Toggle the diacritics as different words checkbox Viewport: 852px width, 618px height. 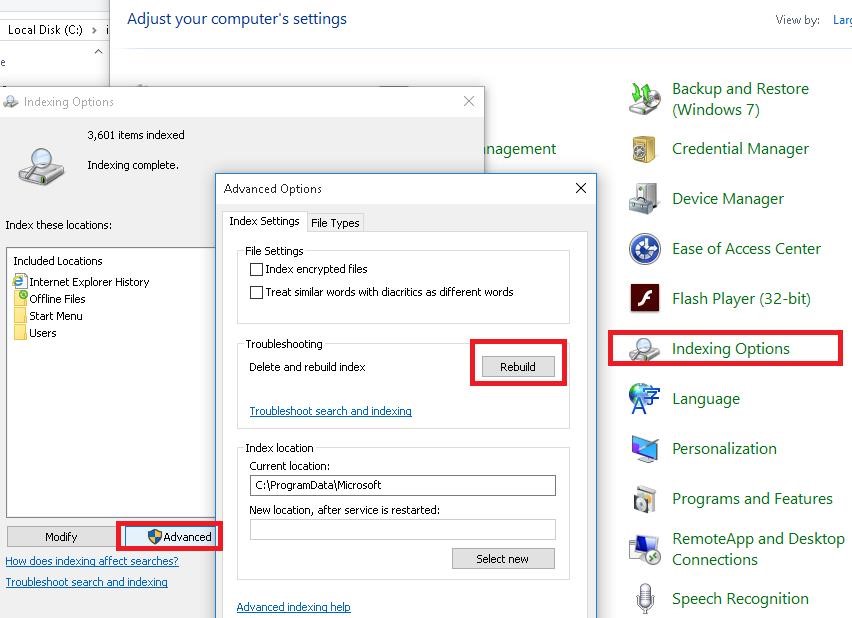click(x=257, y=292)
